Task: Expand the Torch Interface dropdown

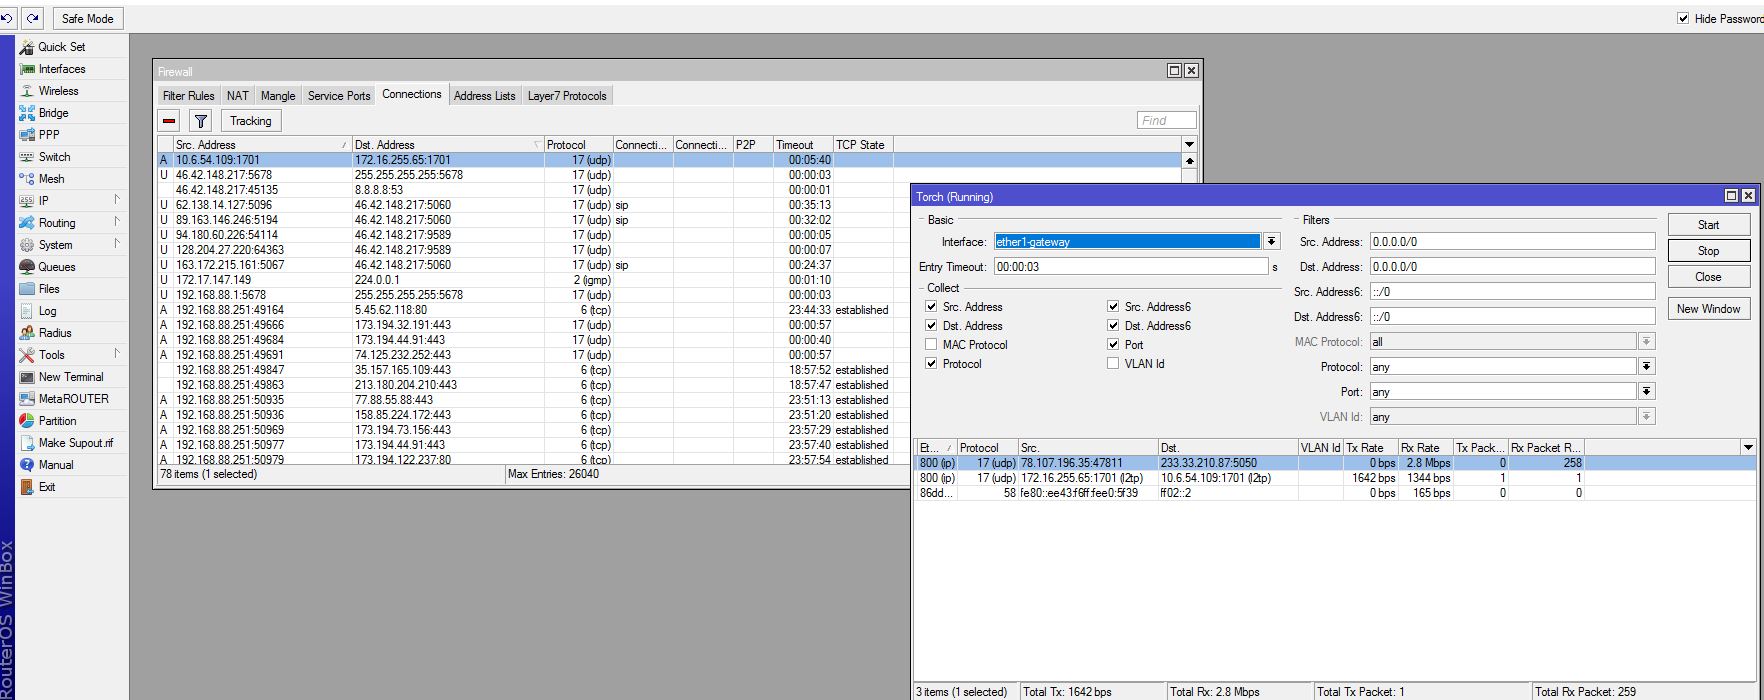Action: (x=1271, y=242)
